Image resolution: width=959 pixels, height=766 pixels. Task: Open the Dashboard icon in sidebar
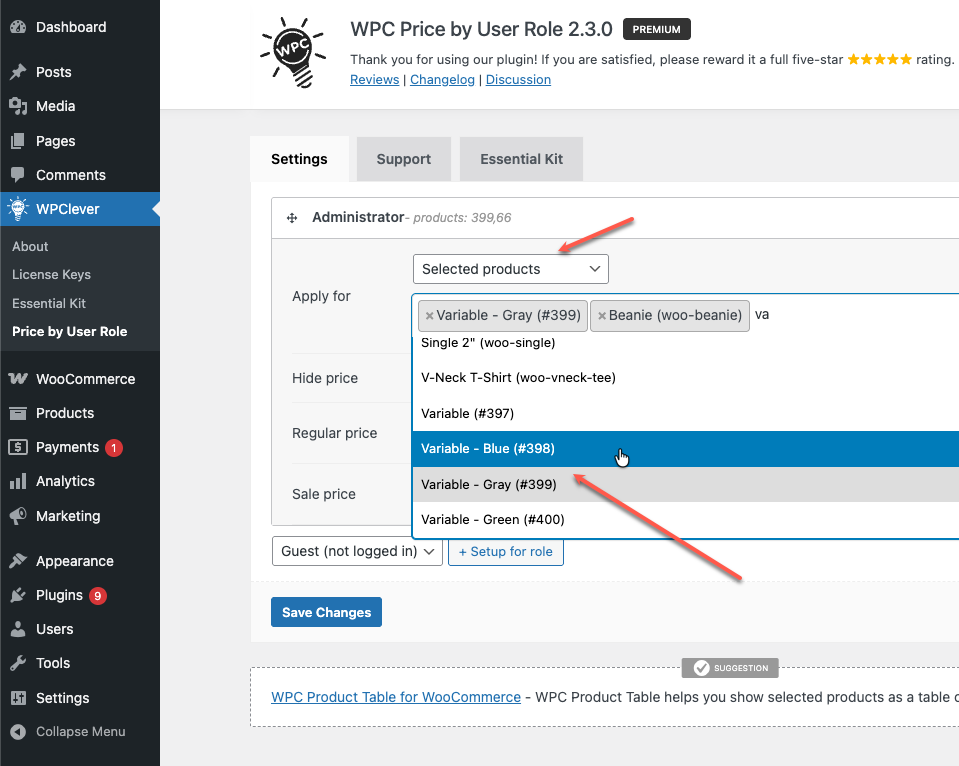(x=18, y=27)
